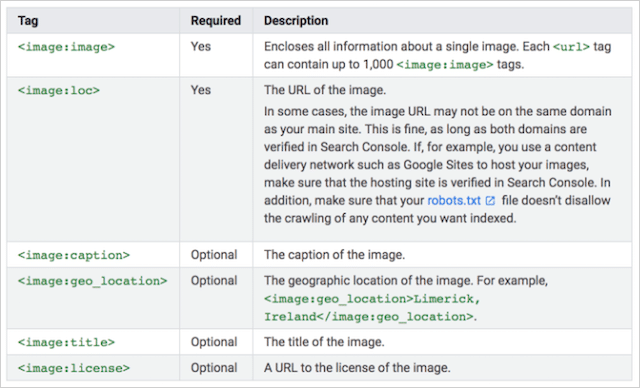640x388 pixels.
Task: Click the Description column header
Action: [296, 21]
